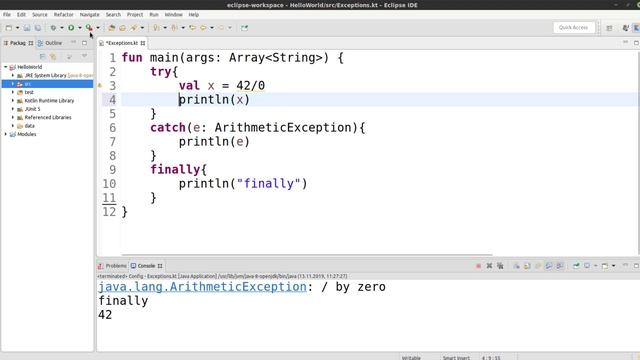Click Open Console icon
The width and height of the screenshot is (640, 360).
click(x=605, y=266)
